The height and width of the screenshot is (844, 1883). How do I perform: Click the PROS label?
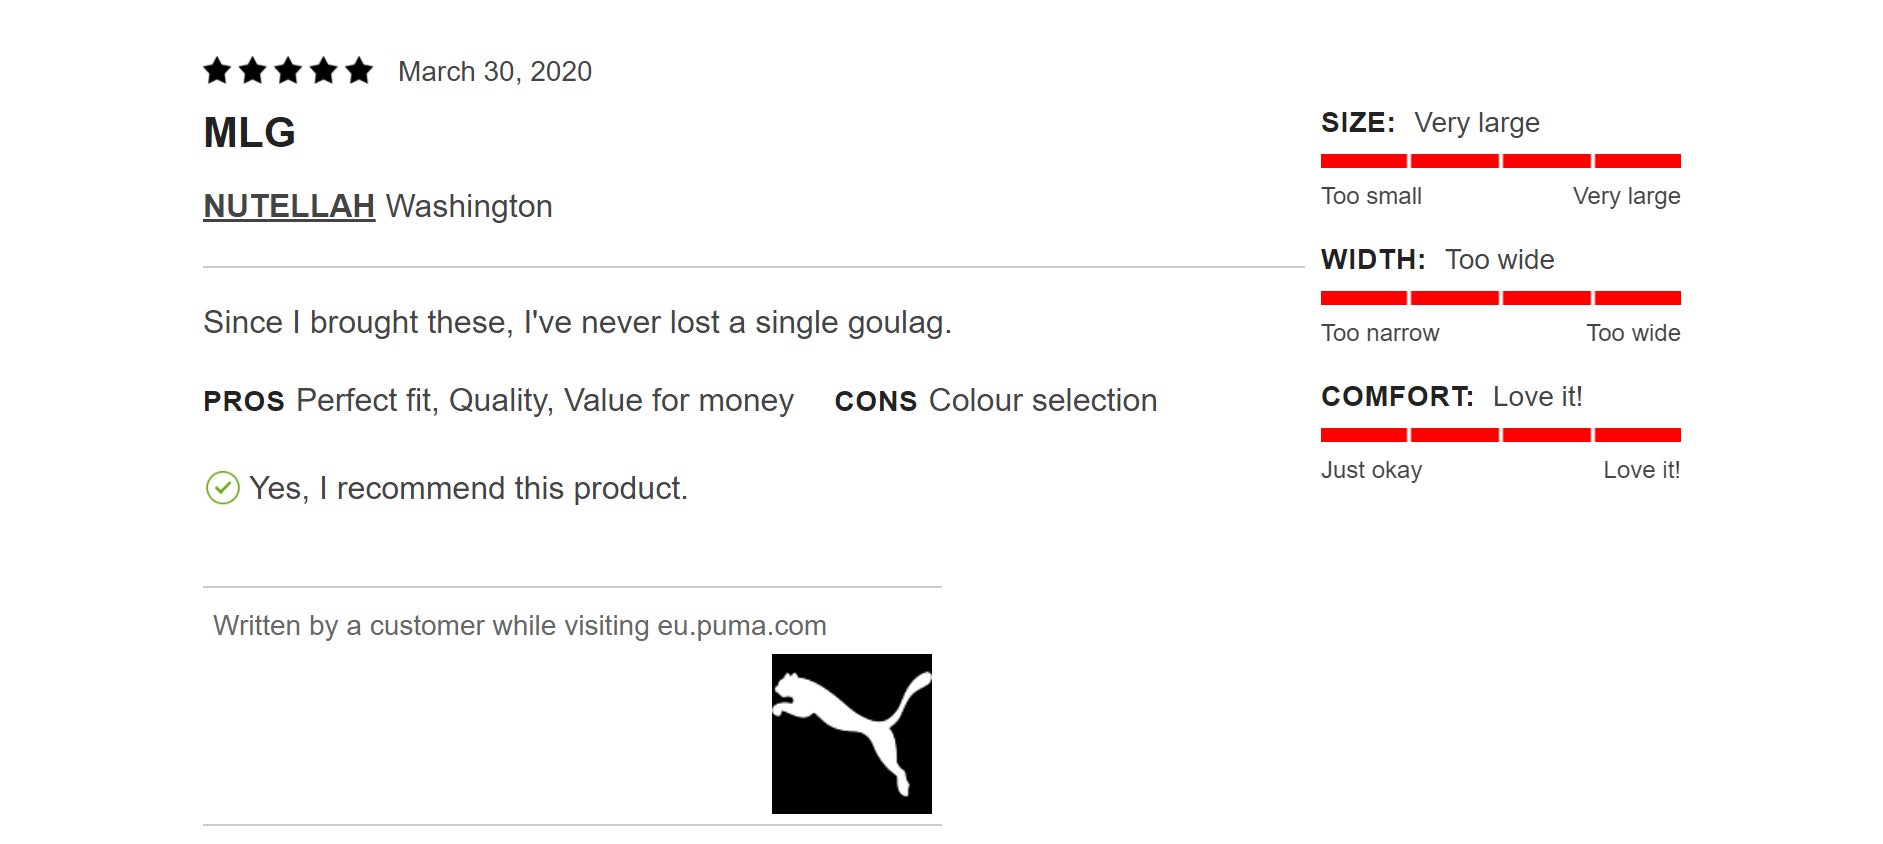click(x=244, y=401)
